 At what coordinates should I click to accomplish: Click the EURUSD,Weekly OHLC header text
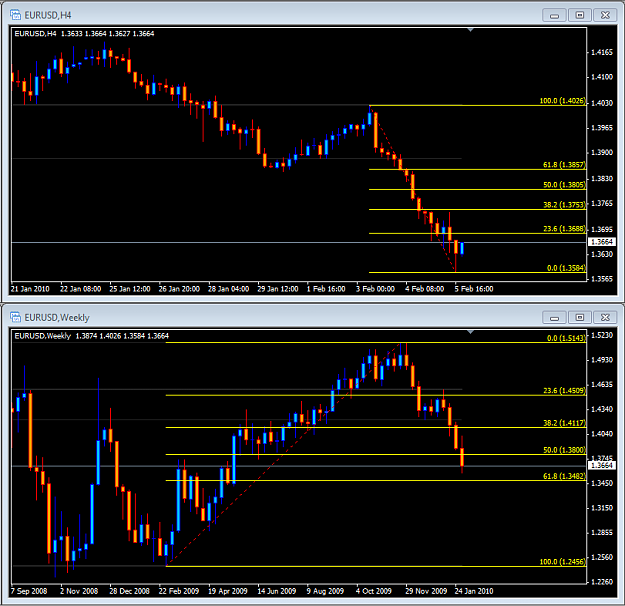(x=92, y=336)
